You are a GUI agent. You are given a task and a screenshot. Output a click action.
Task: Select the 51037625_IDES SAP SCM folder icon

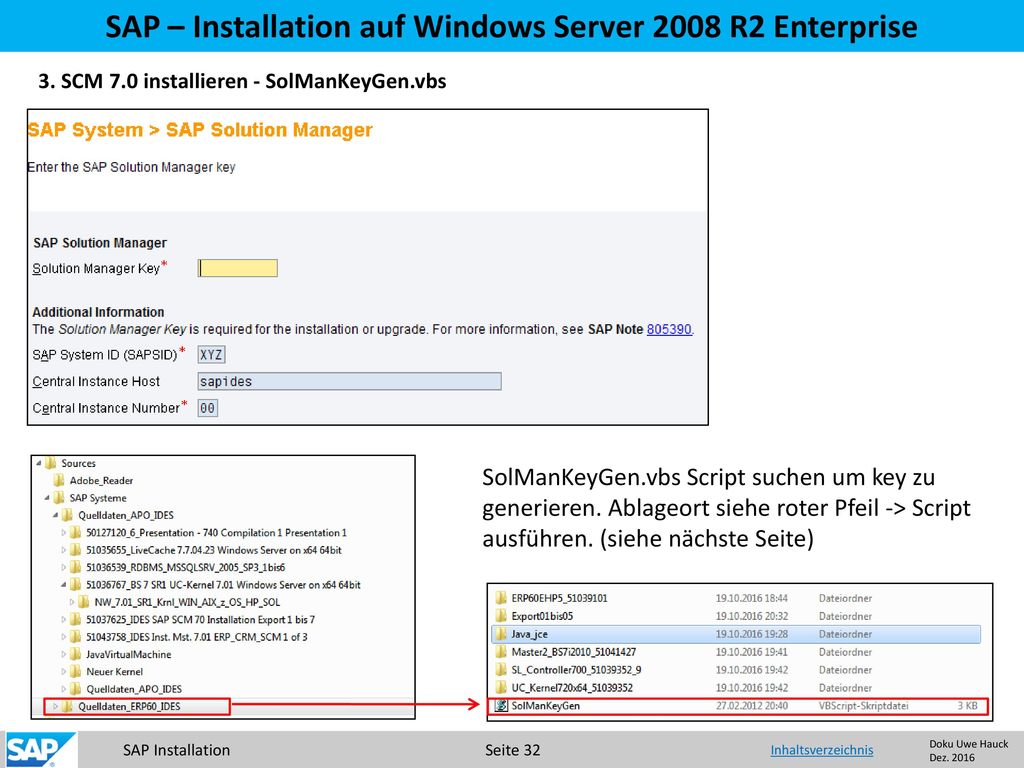(x=76, y=619)
